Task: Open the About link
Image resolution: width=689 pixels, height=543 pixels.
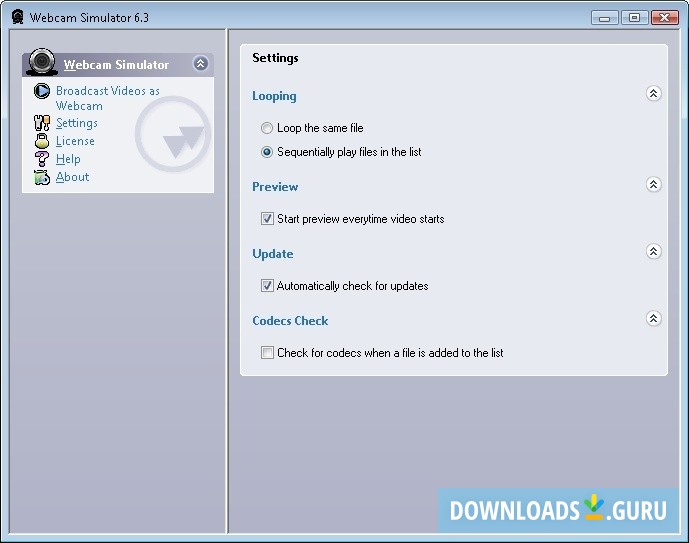Action: pyautogui.click(x=73, y=177)
